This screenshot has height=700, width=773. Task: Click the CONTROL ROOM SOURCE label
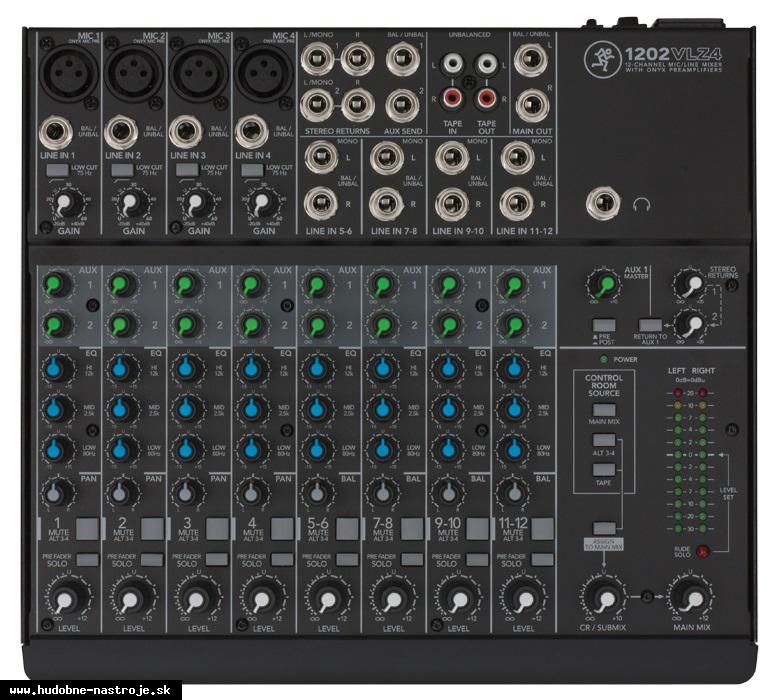[x=604, y=385]
